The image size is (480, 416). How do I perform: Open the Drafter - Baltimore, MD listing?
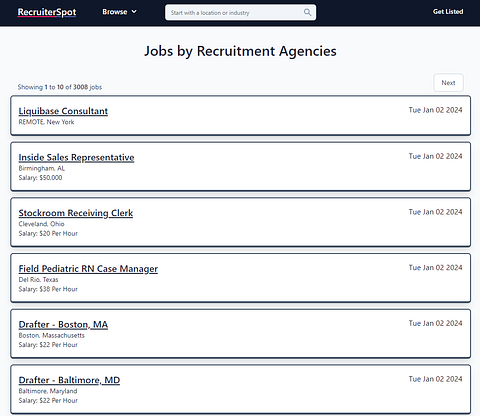click(x=69, y=380)
